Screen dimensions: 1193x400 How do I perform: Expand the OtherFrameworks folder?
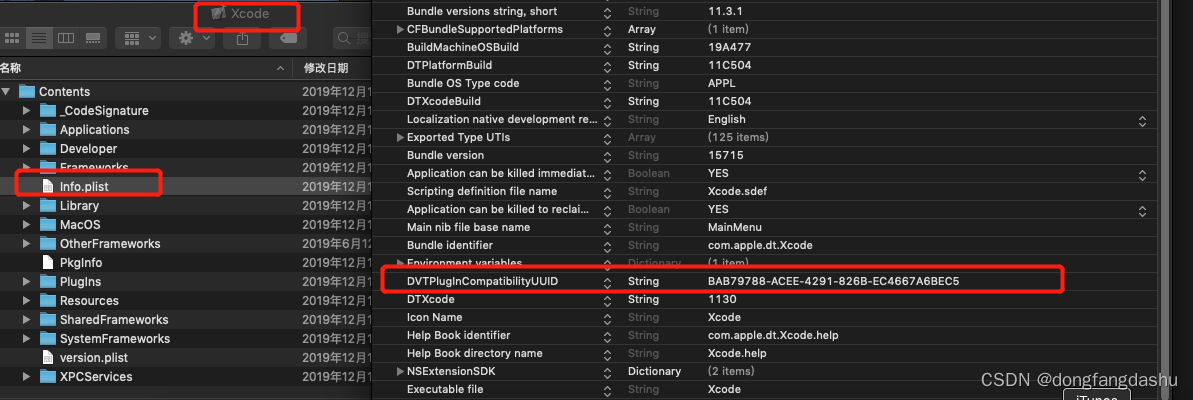point(27,243)
